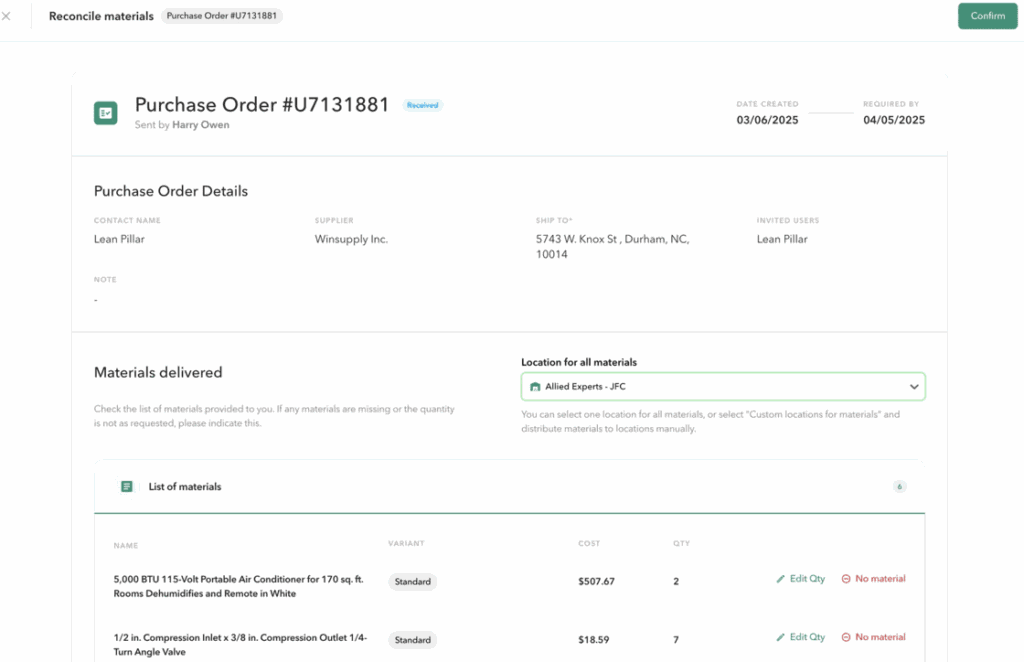Click the ship-to address 5743 W. Knox St
This screenshot has height=662, width=1024.
click(613, 247)
